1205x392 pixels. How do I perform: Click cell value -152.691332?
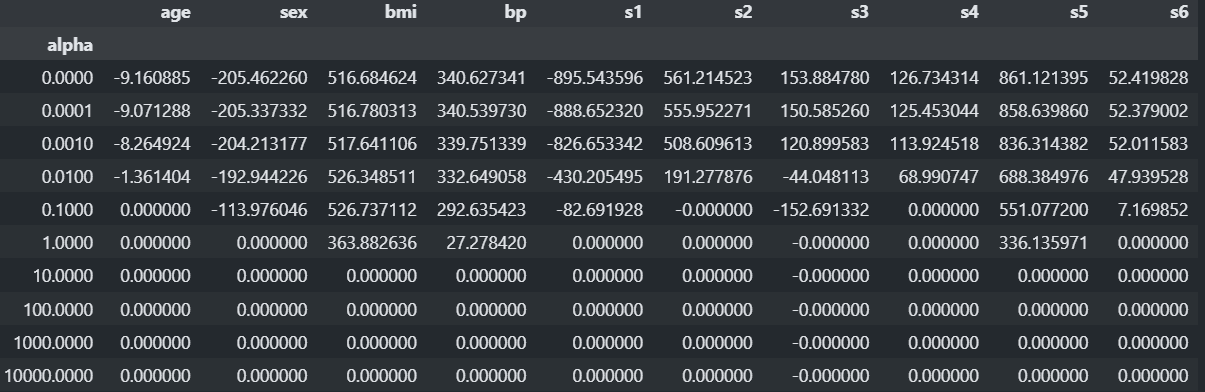tap(822, 209)
